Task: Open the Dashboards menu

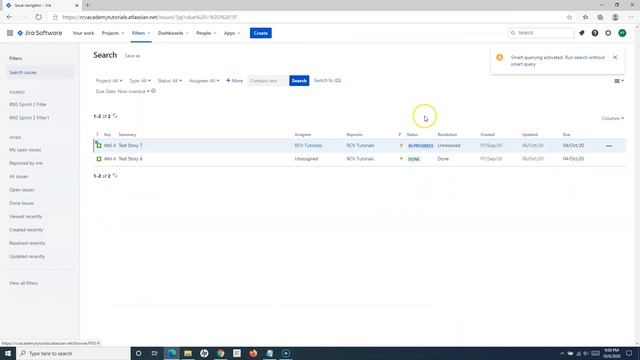Action: 173,33
